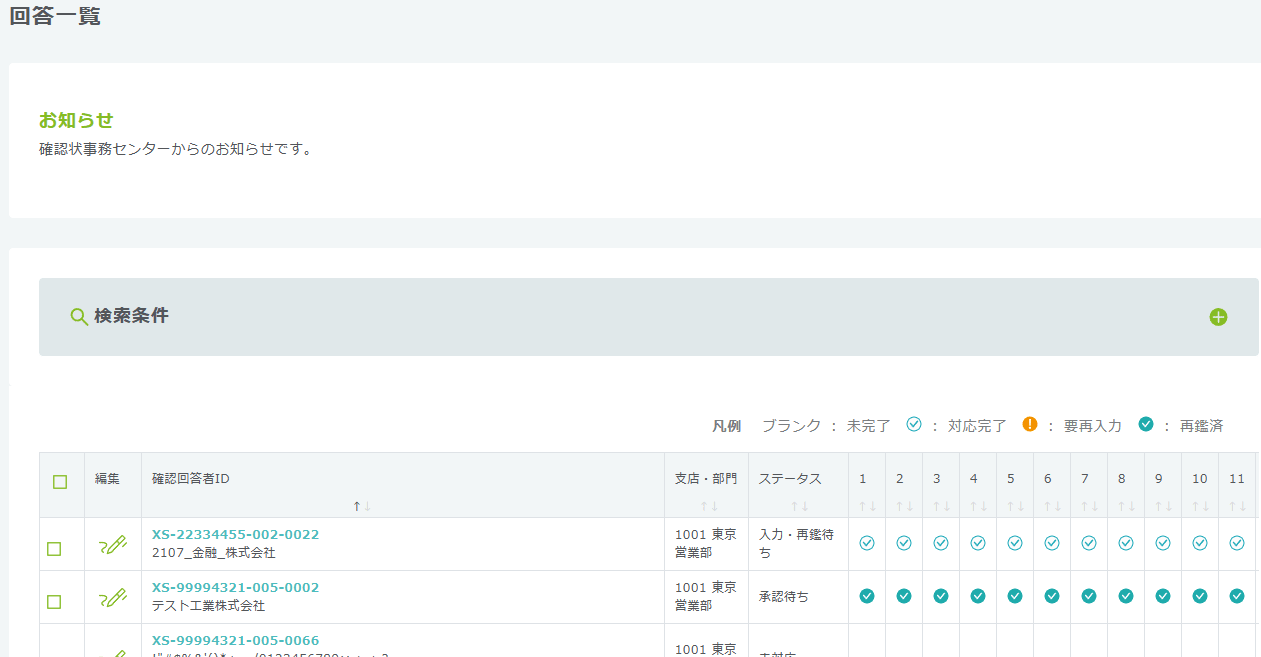Viewport: 1261px width, 657px height.
Task: Open link XS-99994321-005-0002
Action: 235,588
